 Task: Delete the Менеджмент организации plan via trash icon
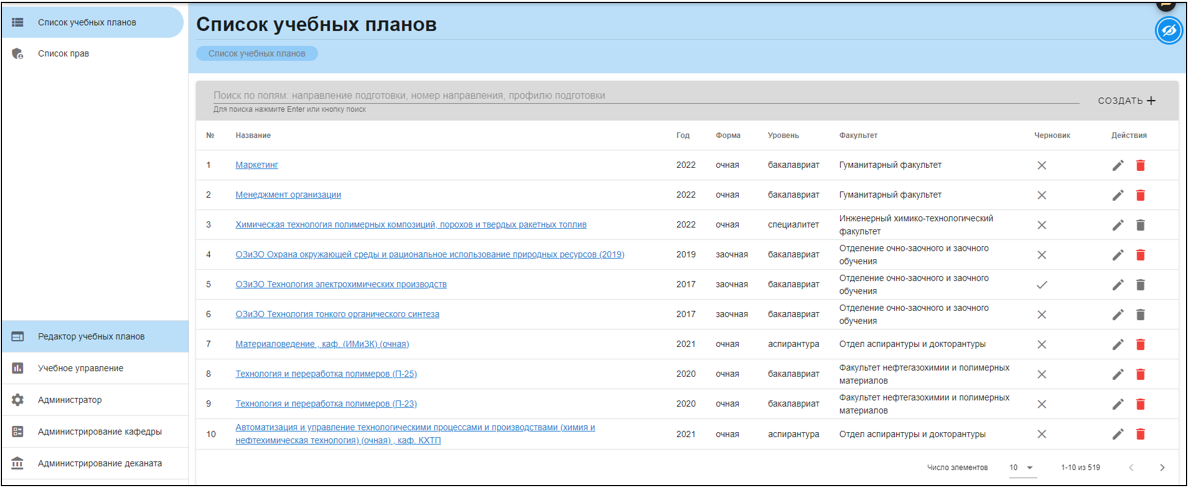tap(1140, 195)
